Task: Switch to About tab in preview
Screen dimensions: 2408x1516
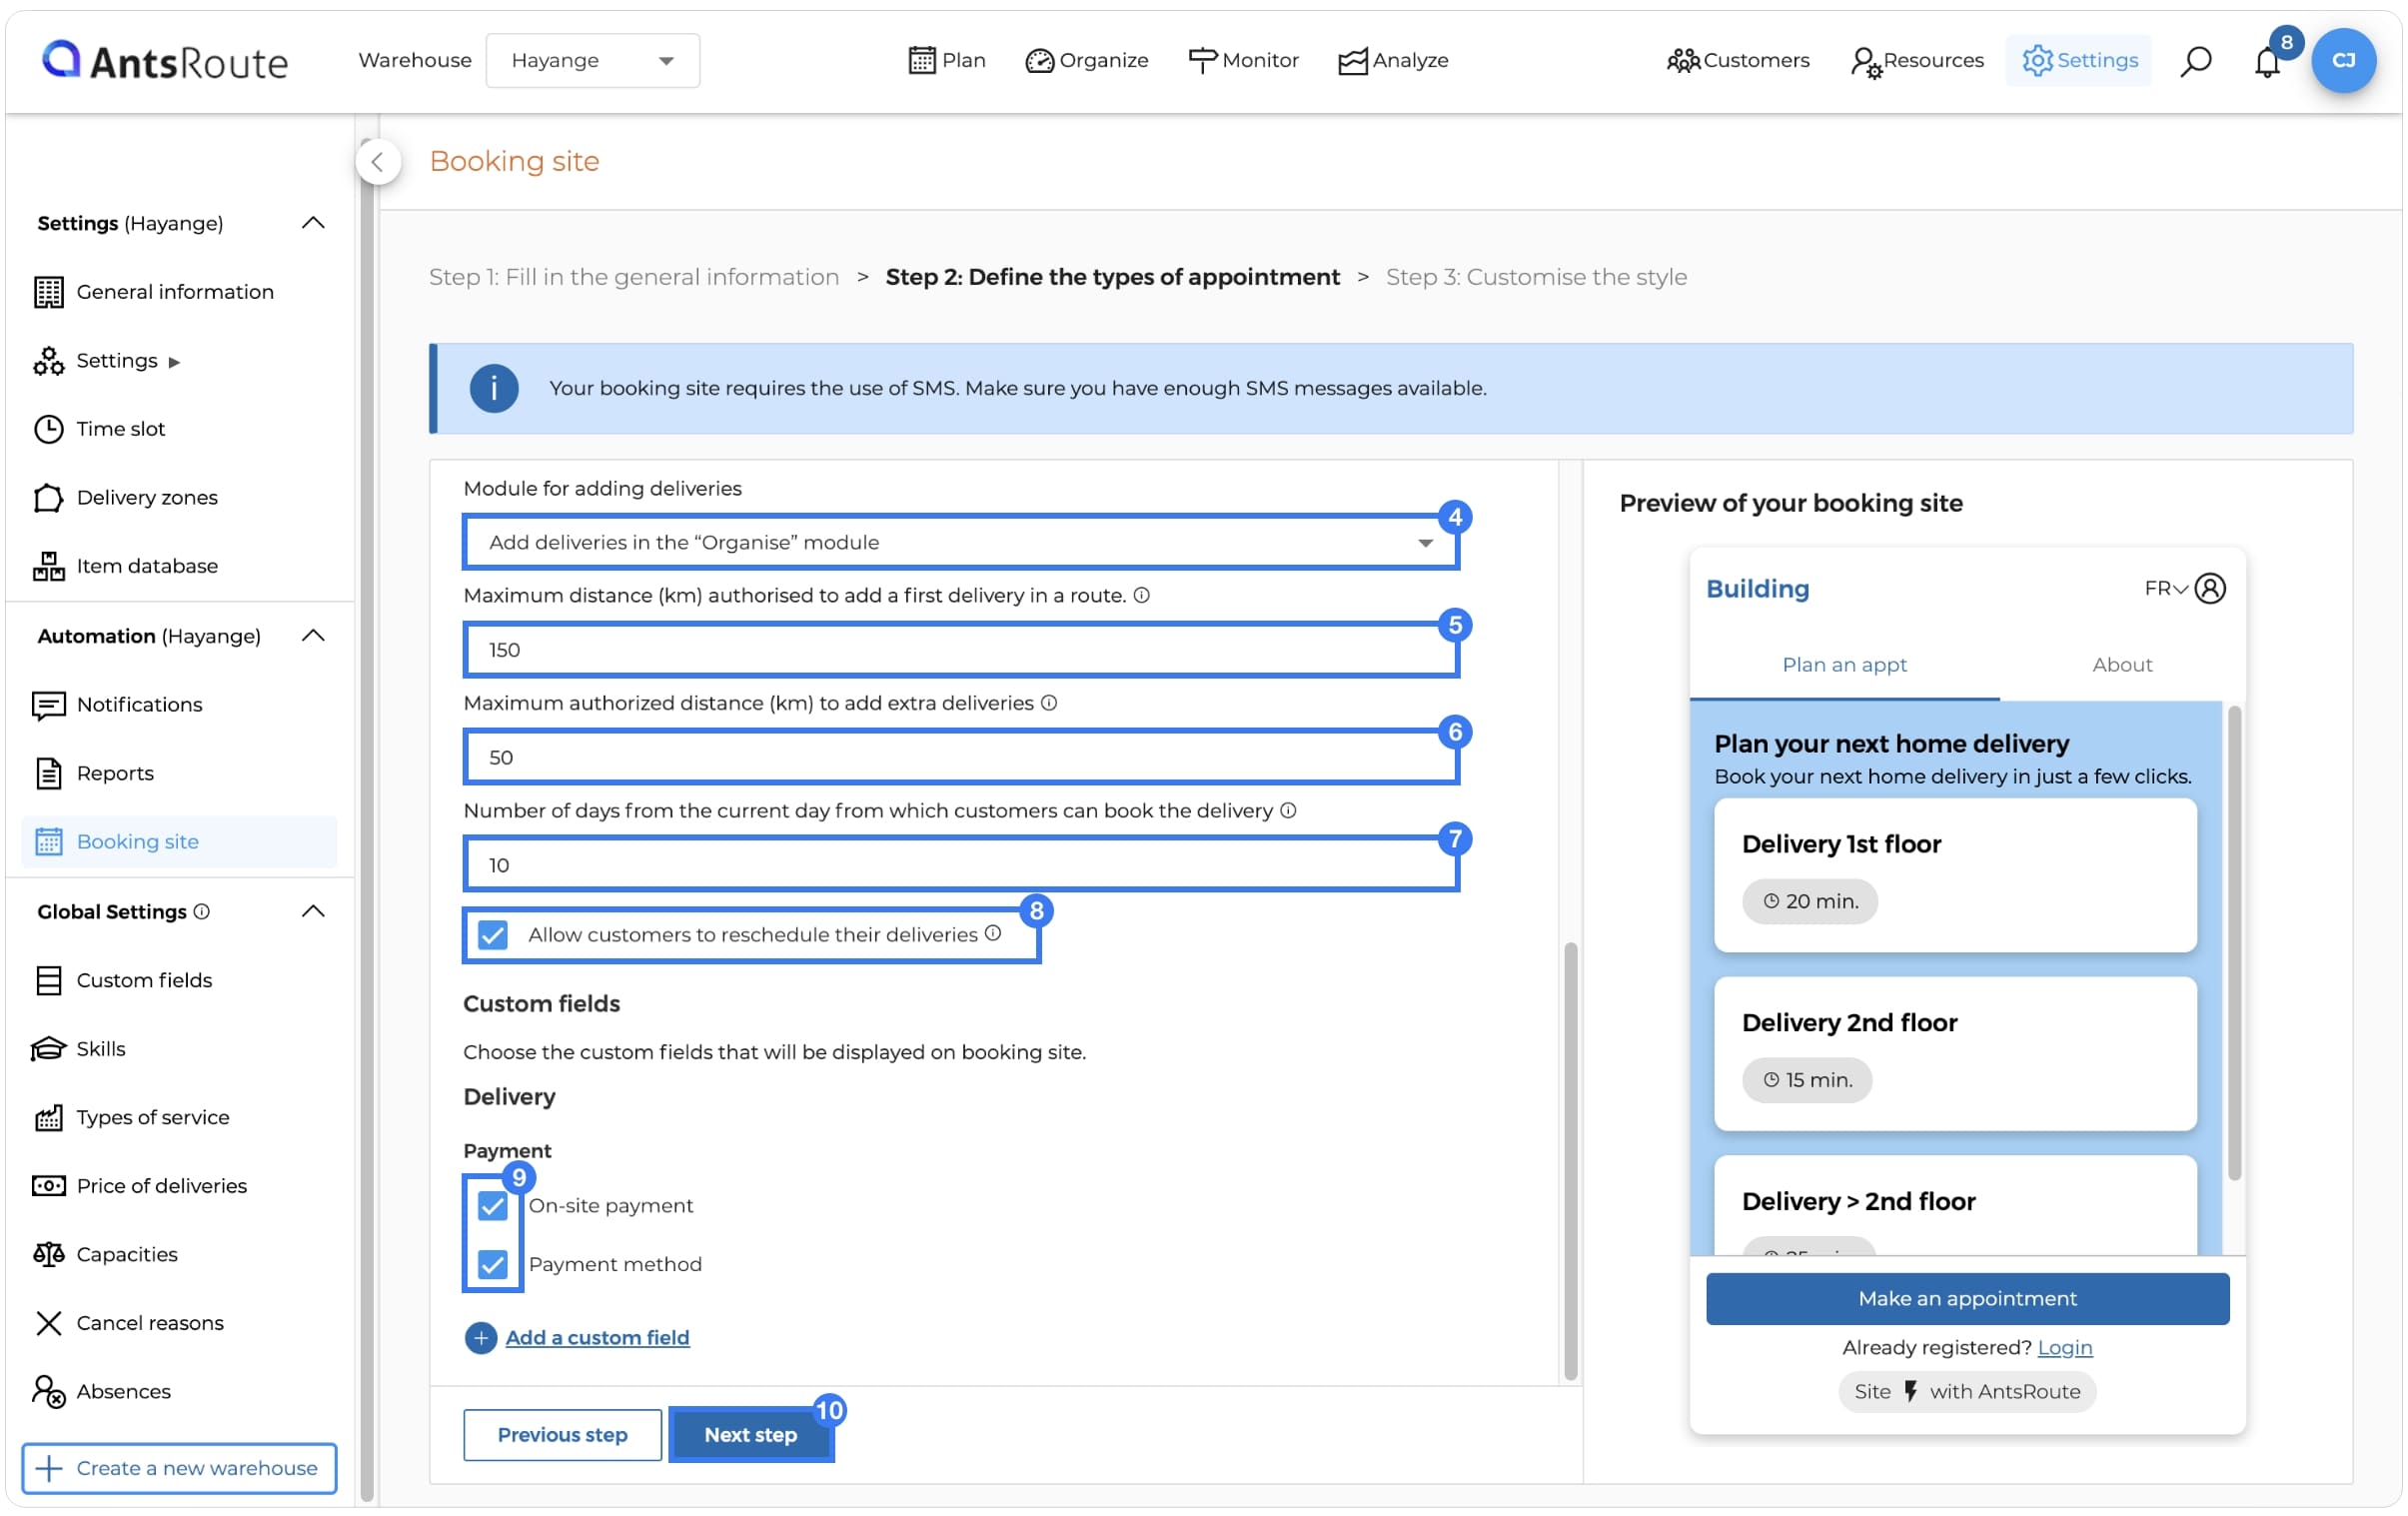Action: (x=2122, y=665)
